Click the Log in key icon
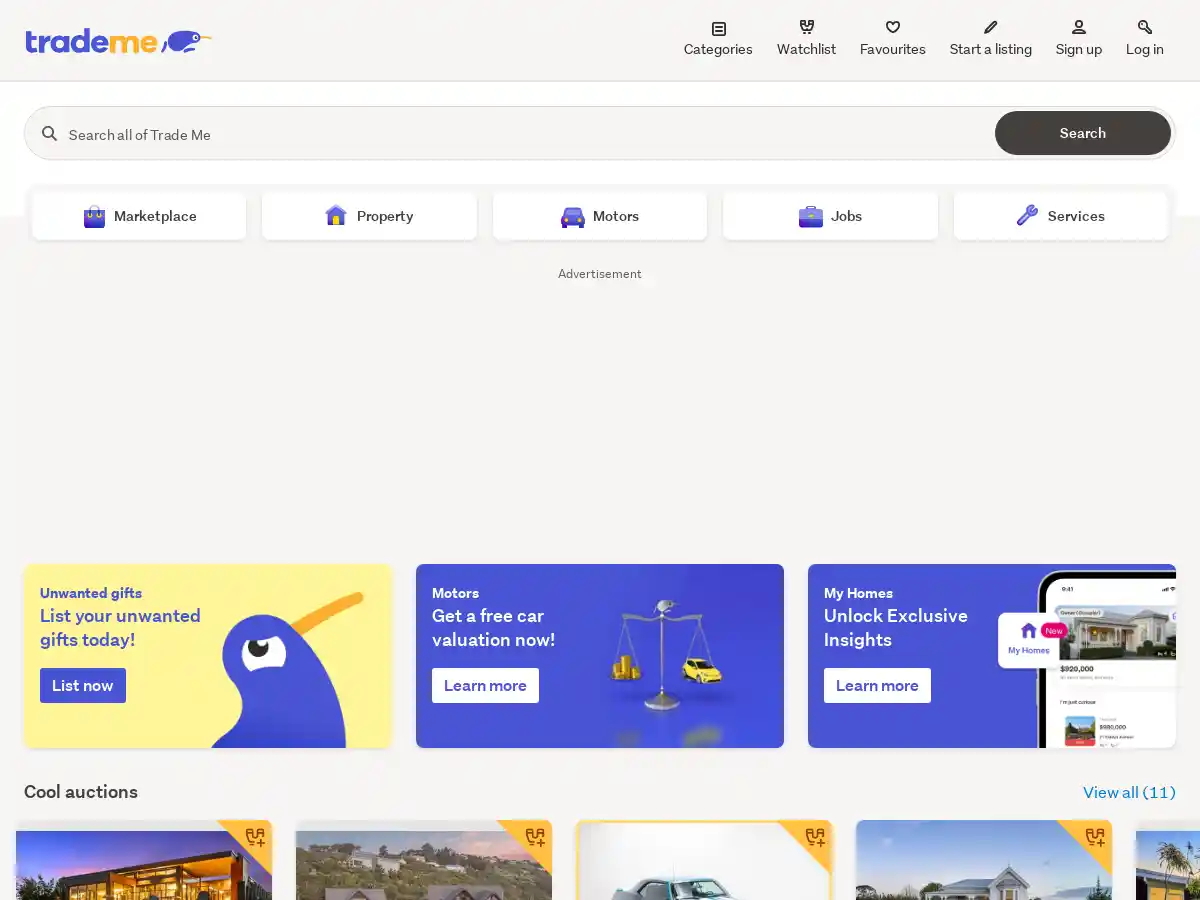 click(1144, 28)
